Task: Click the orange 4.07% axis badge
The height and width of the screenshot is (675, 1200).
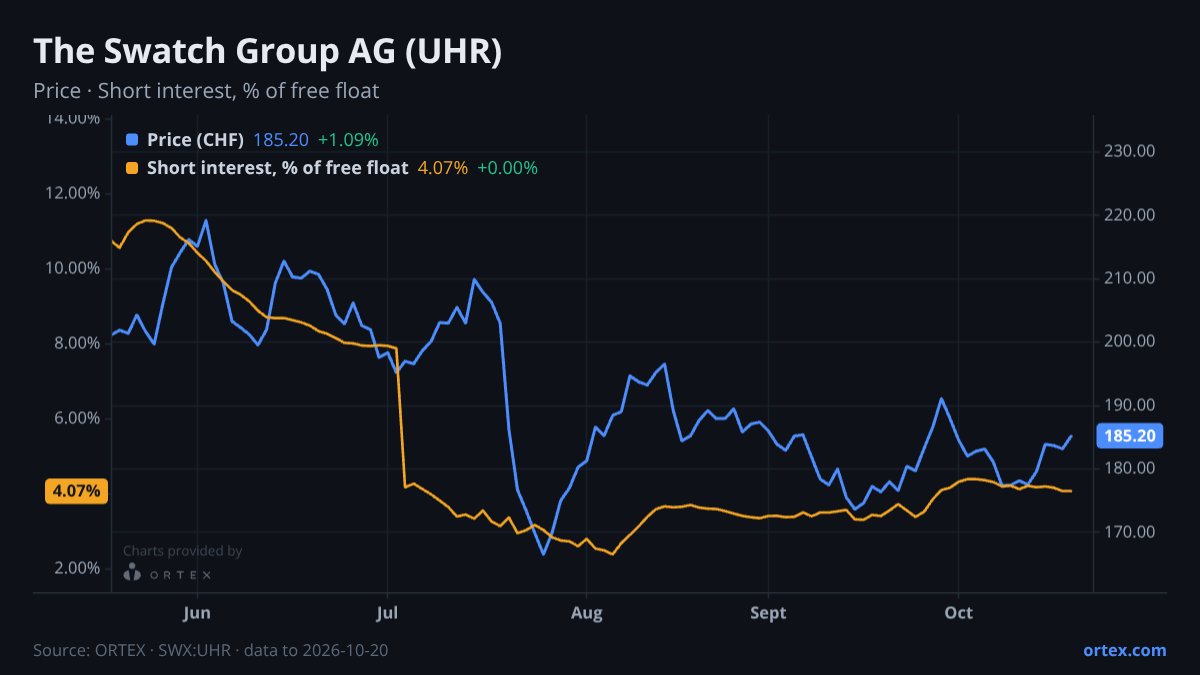Action: (76, 491)
